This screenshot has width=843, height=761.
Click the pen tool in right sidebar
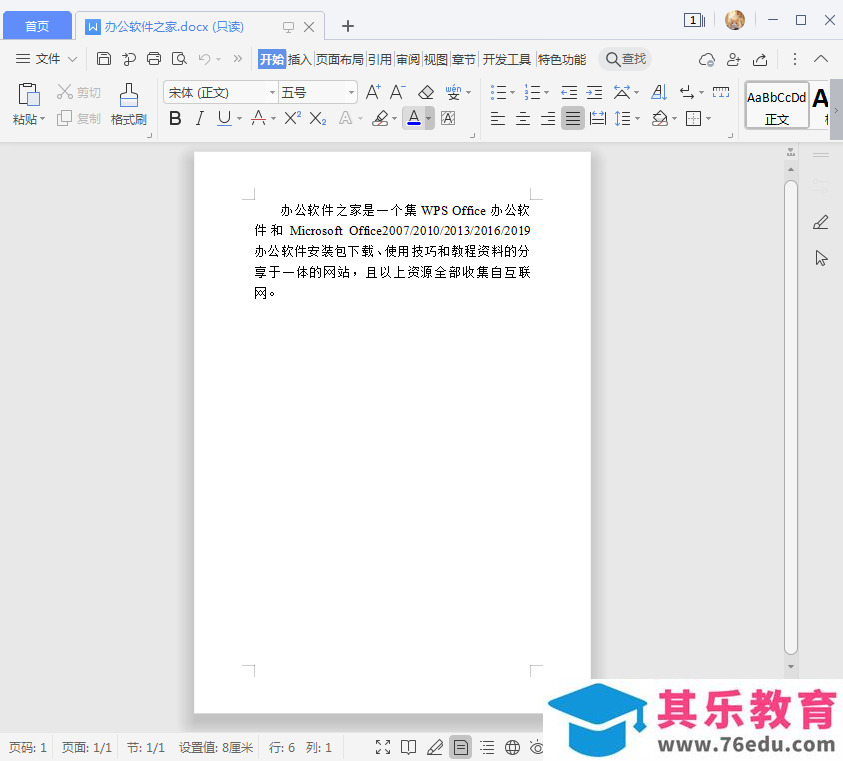(x=820, y=222)
